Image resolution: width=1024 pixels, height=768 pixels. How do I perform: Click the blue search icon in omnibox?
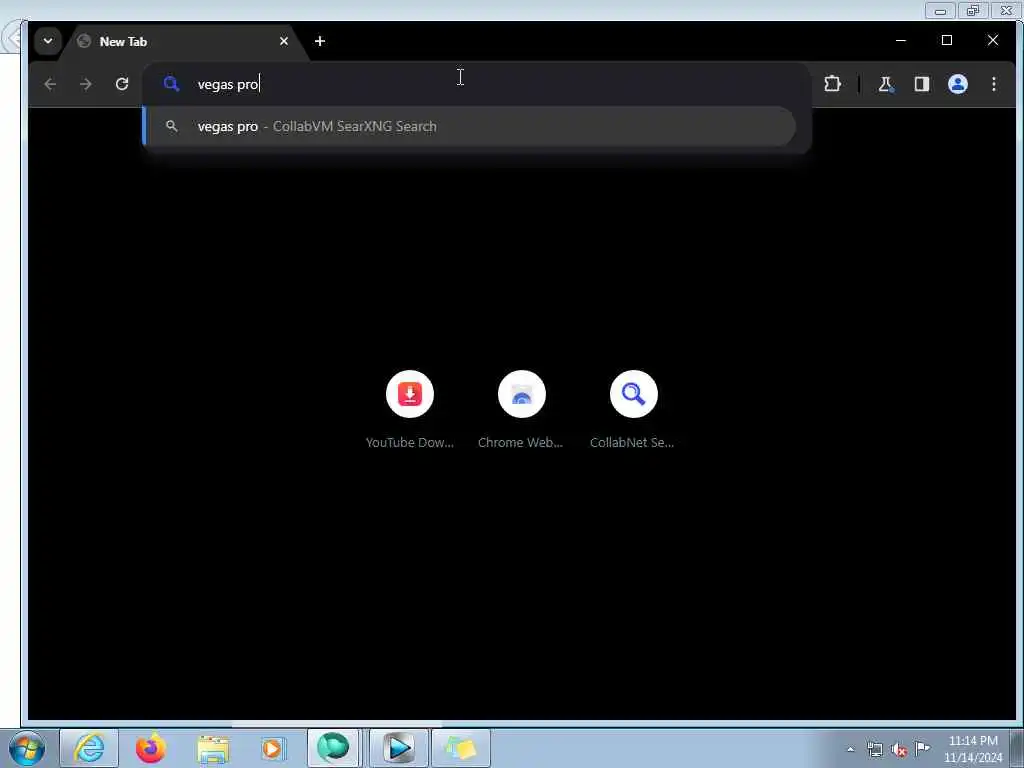[171, 84]
